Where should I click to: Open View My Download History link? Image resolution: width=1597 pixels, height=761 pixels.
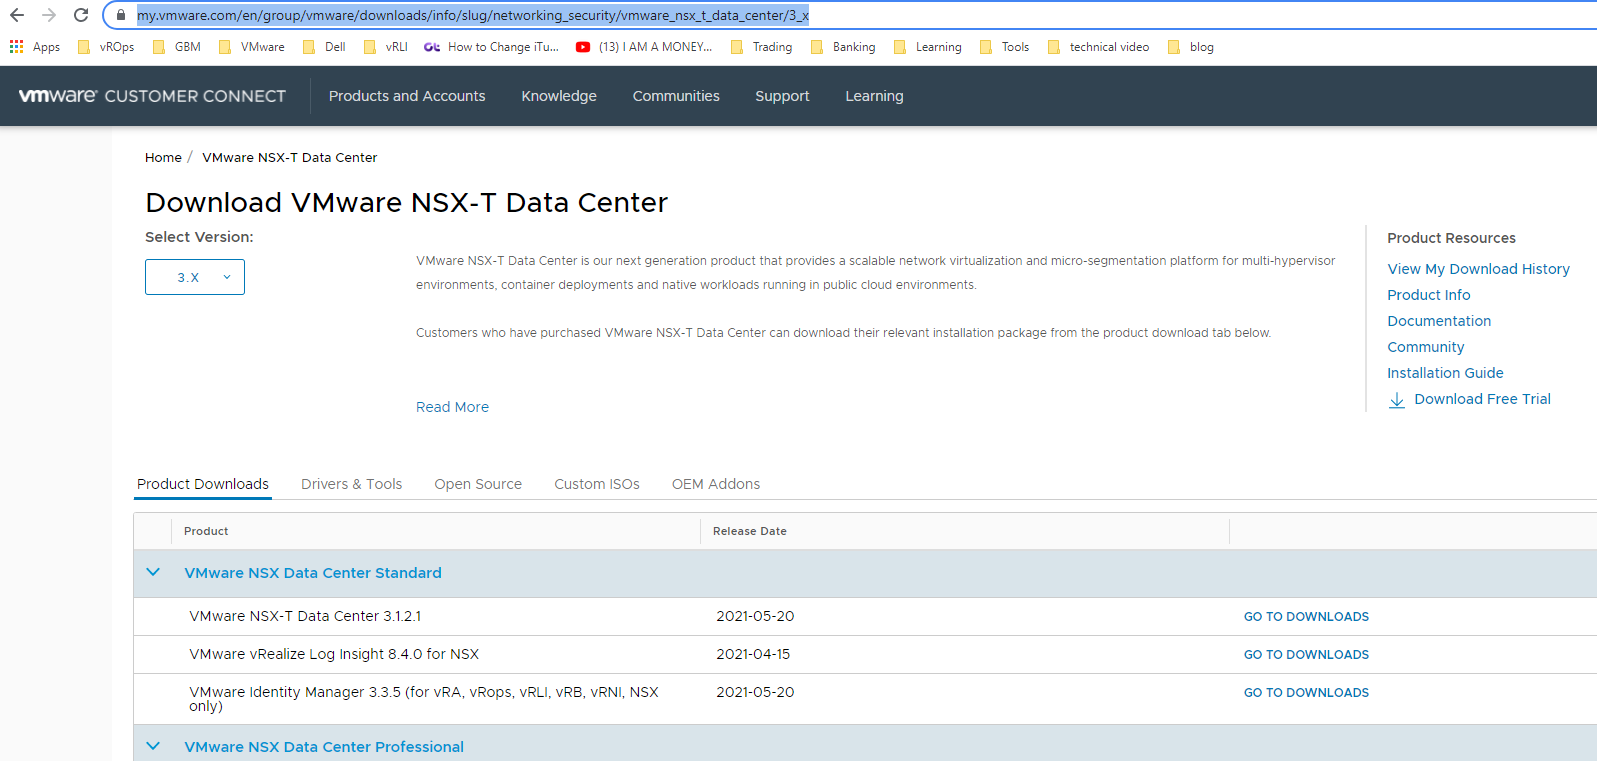click(x=1478, y=269)
